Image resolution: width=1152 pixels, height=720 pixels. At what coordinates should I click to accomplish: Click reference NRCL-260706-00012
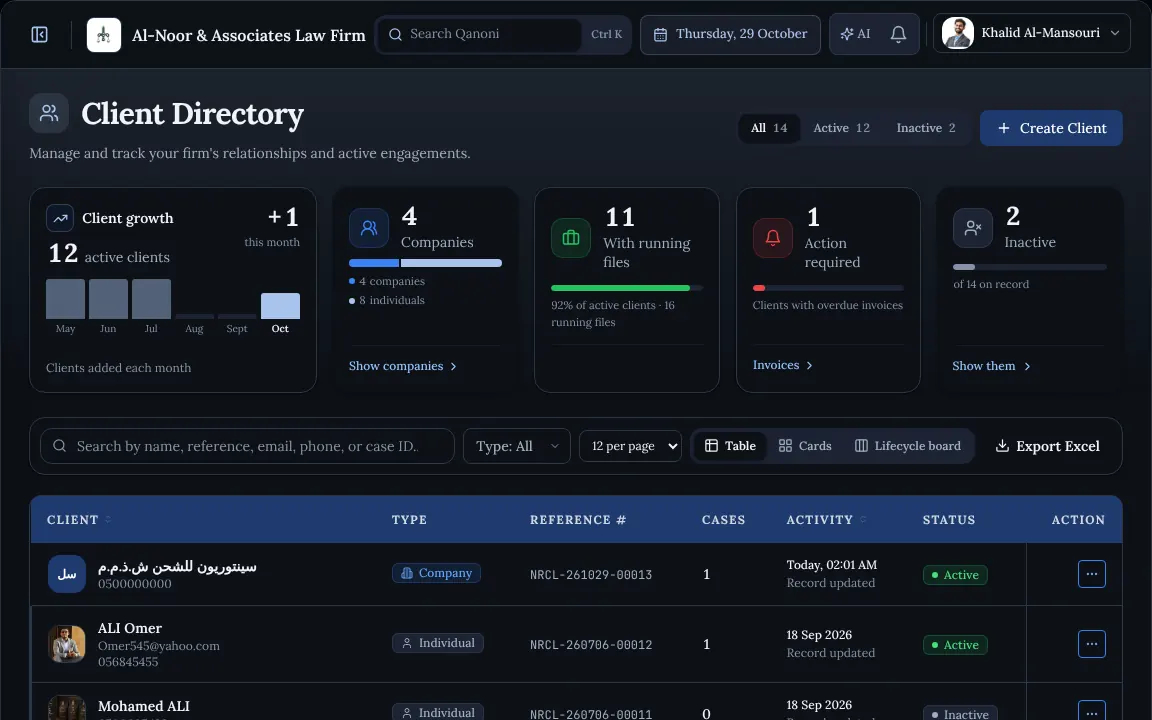tap(591, 644)
